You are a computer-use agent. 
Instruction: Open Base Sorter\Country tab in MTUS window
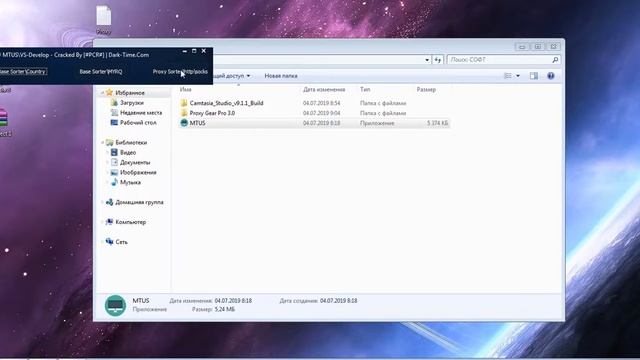[x=23, y=71]
